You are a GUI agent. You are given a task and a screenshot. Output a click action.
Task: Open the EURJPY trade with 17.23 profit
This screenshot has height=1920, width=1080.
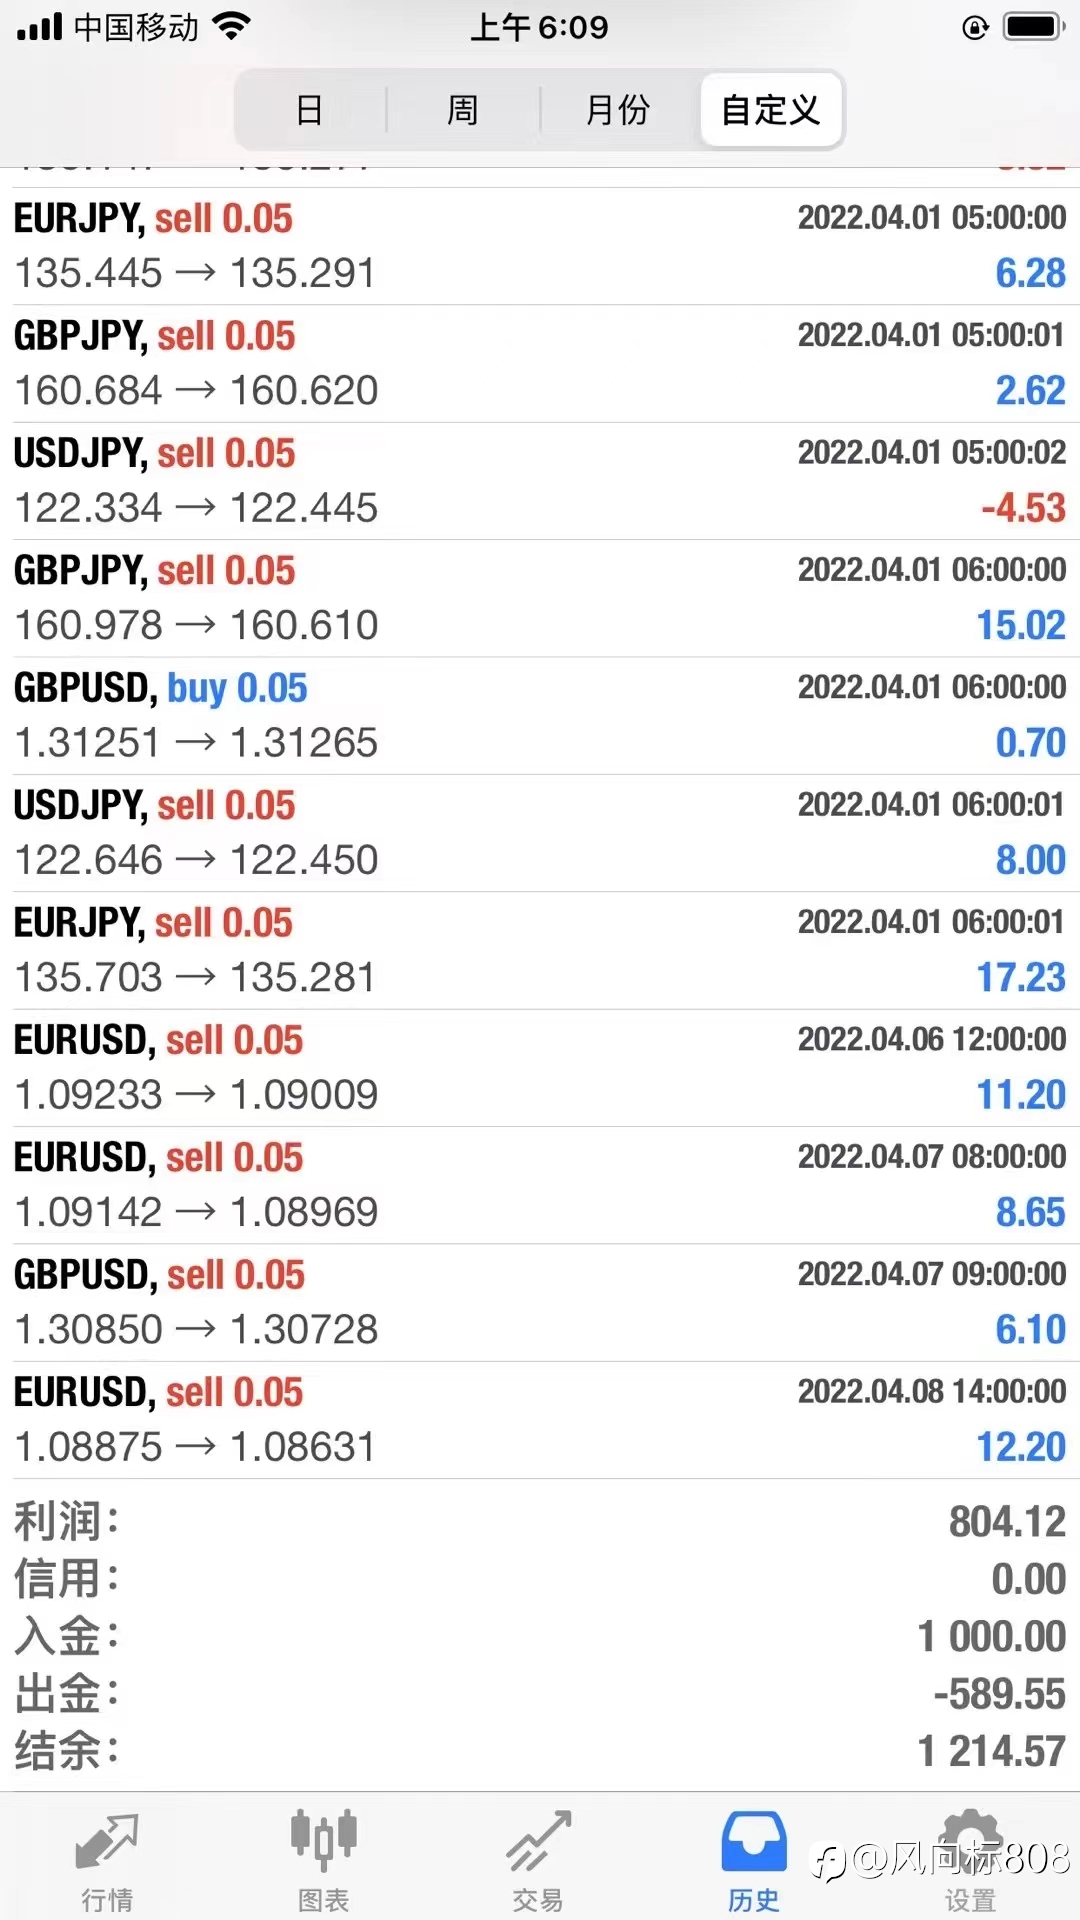coord(540,951)
